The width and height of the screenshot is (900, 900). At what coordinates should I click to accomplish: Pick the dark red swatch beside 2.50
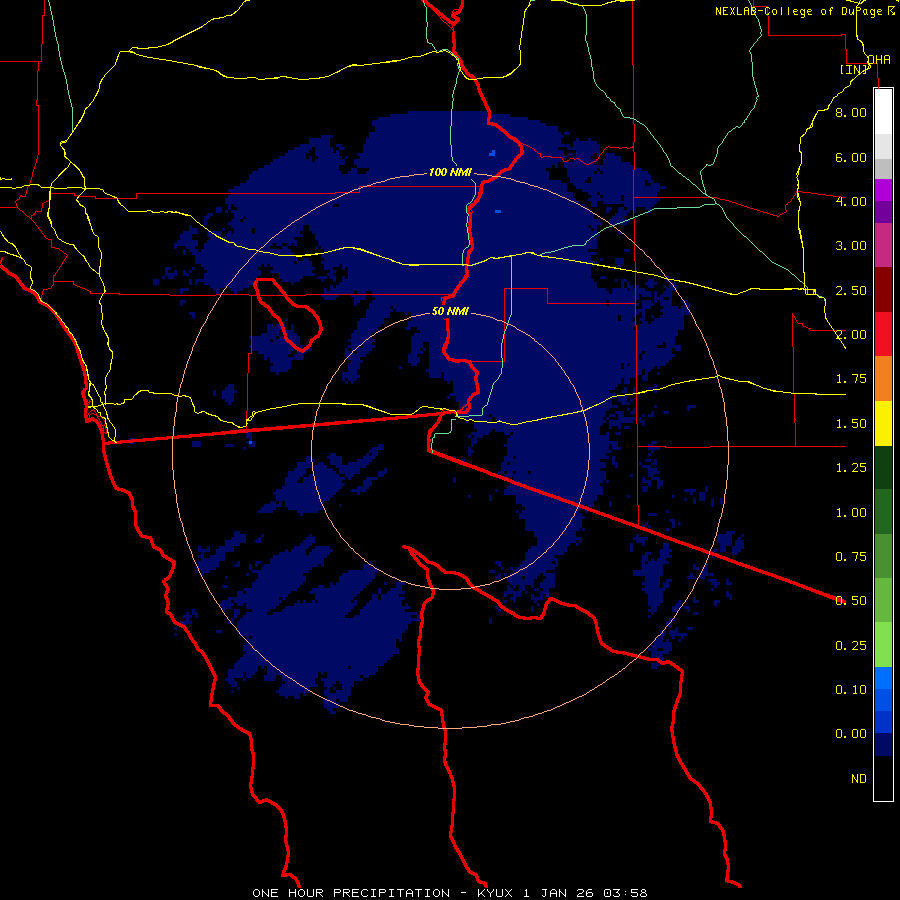(x=883, y=290)
